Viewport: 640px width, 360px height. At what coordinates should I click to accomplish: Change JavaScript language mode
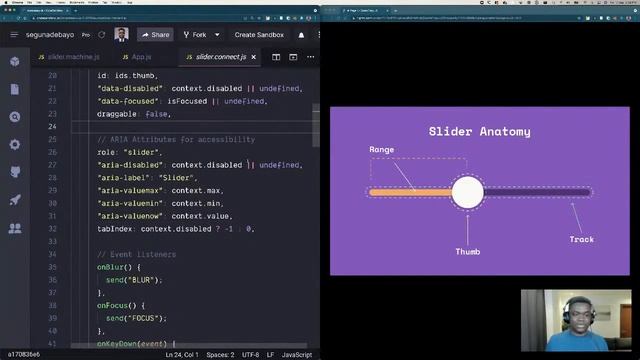tap(297, 355)
